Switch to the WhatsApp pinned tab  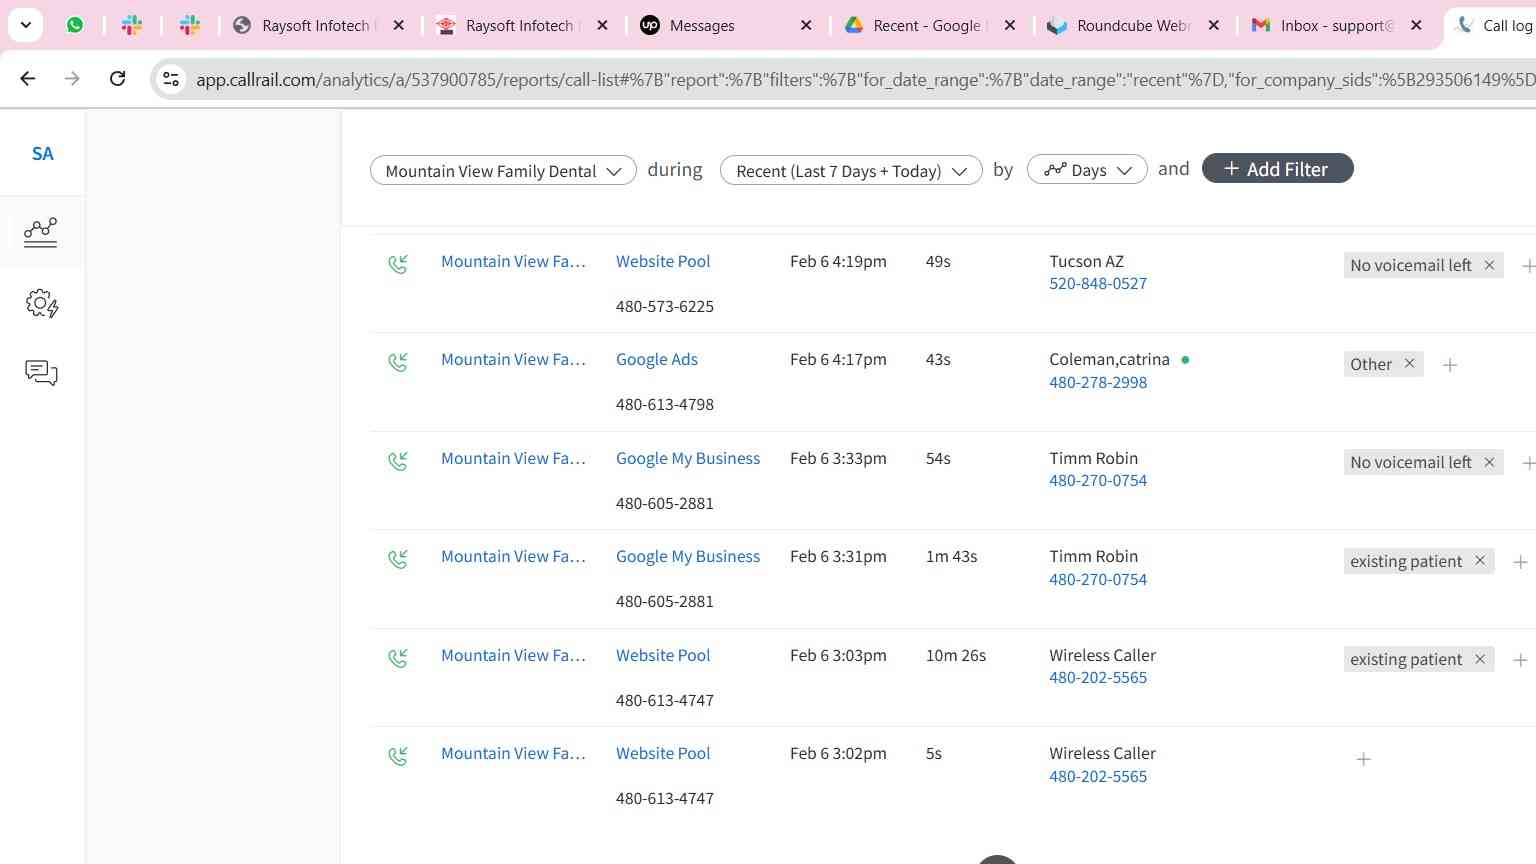point(75,25)
